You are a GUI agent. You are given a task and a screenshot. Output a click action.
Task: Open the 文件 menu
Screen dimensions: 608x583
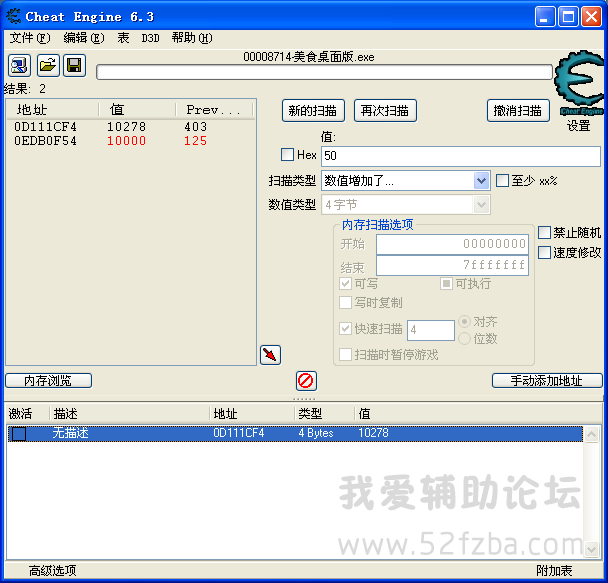pyautogui.click(x=29, y=38)
